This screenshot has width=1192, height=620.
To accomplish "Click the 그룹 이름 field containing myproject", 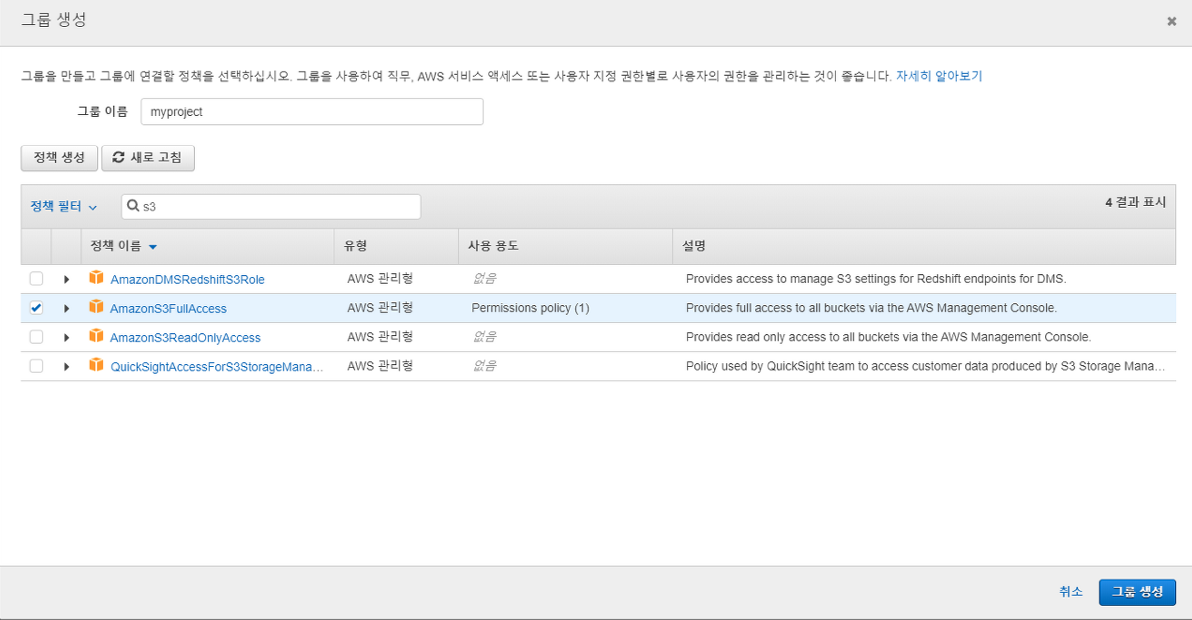I will click(312, 112).
